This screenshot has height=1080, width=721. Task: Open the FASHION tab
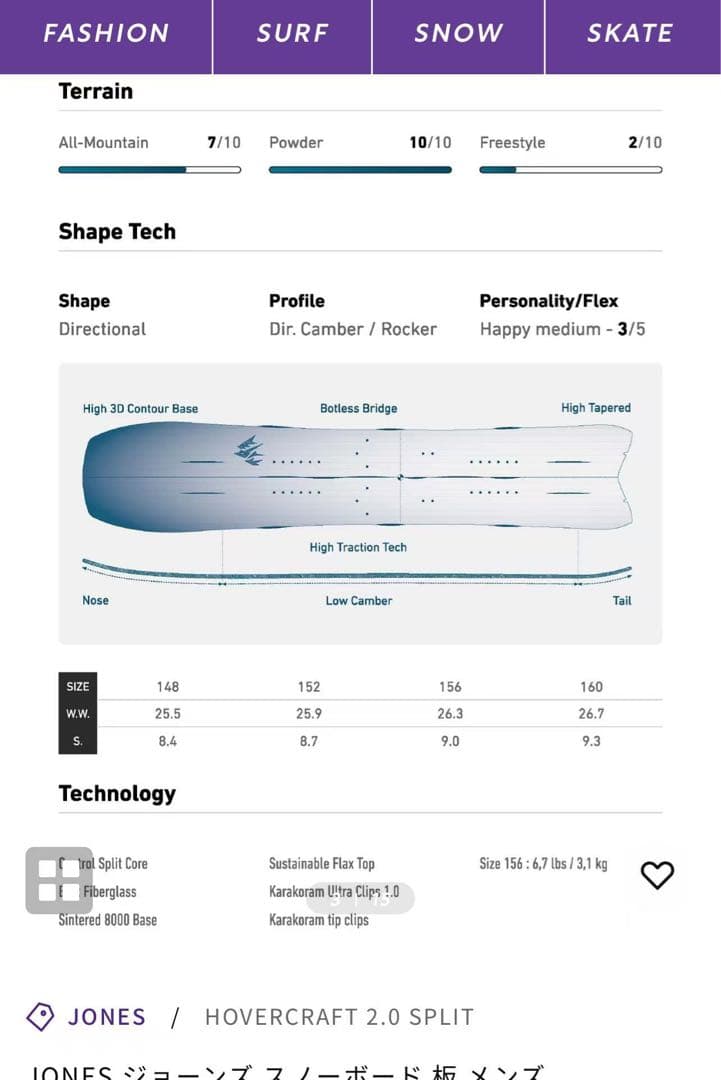[x=106, y=34]
